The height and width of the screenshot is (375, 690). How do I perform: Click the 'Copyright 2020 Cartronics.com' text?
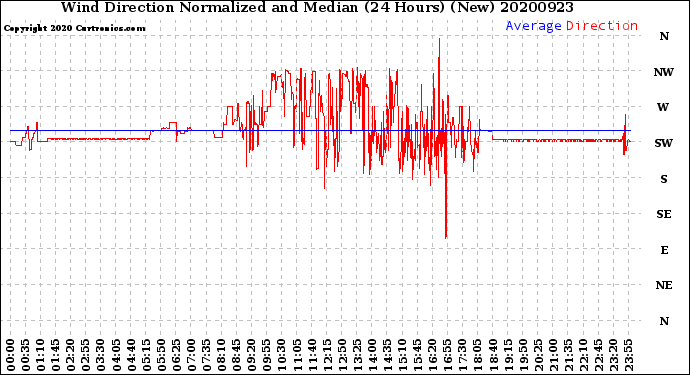click(74, 28)
